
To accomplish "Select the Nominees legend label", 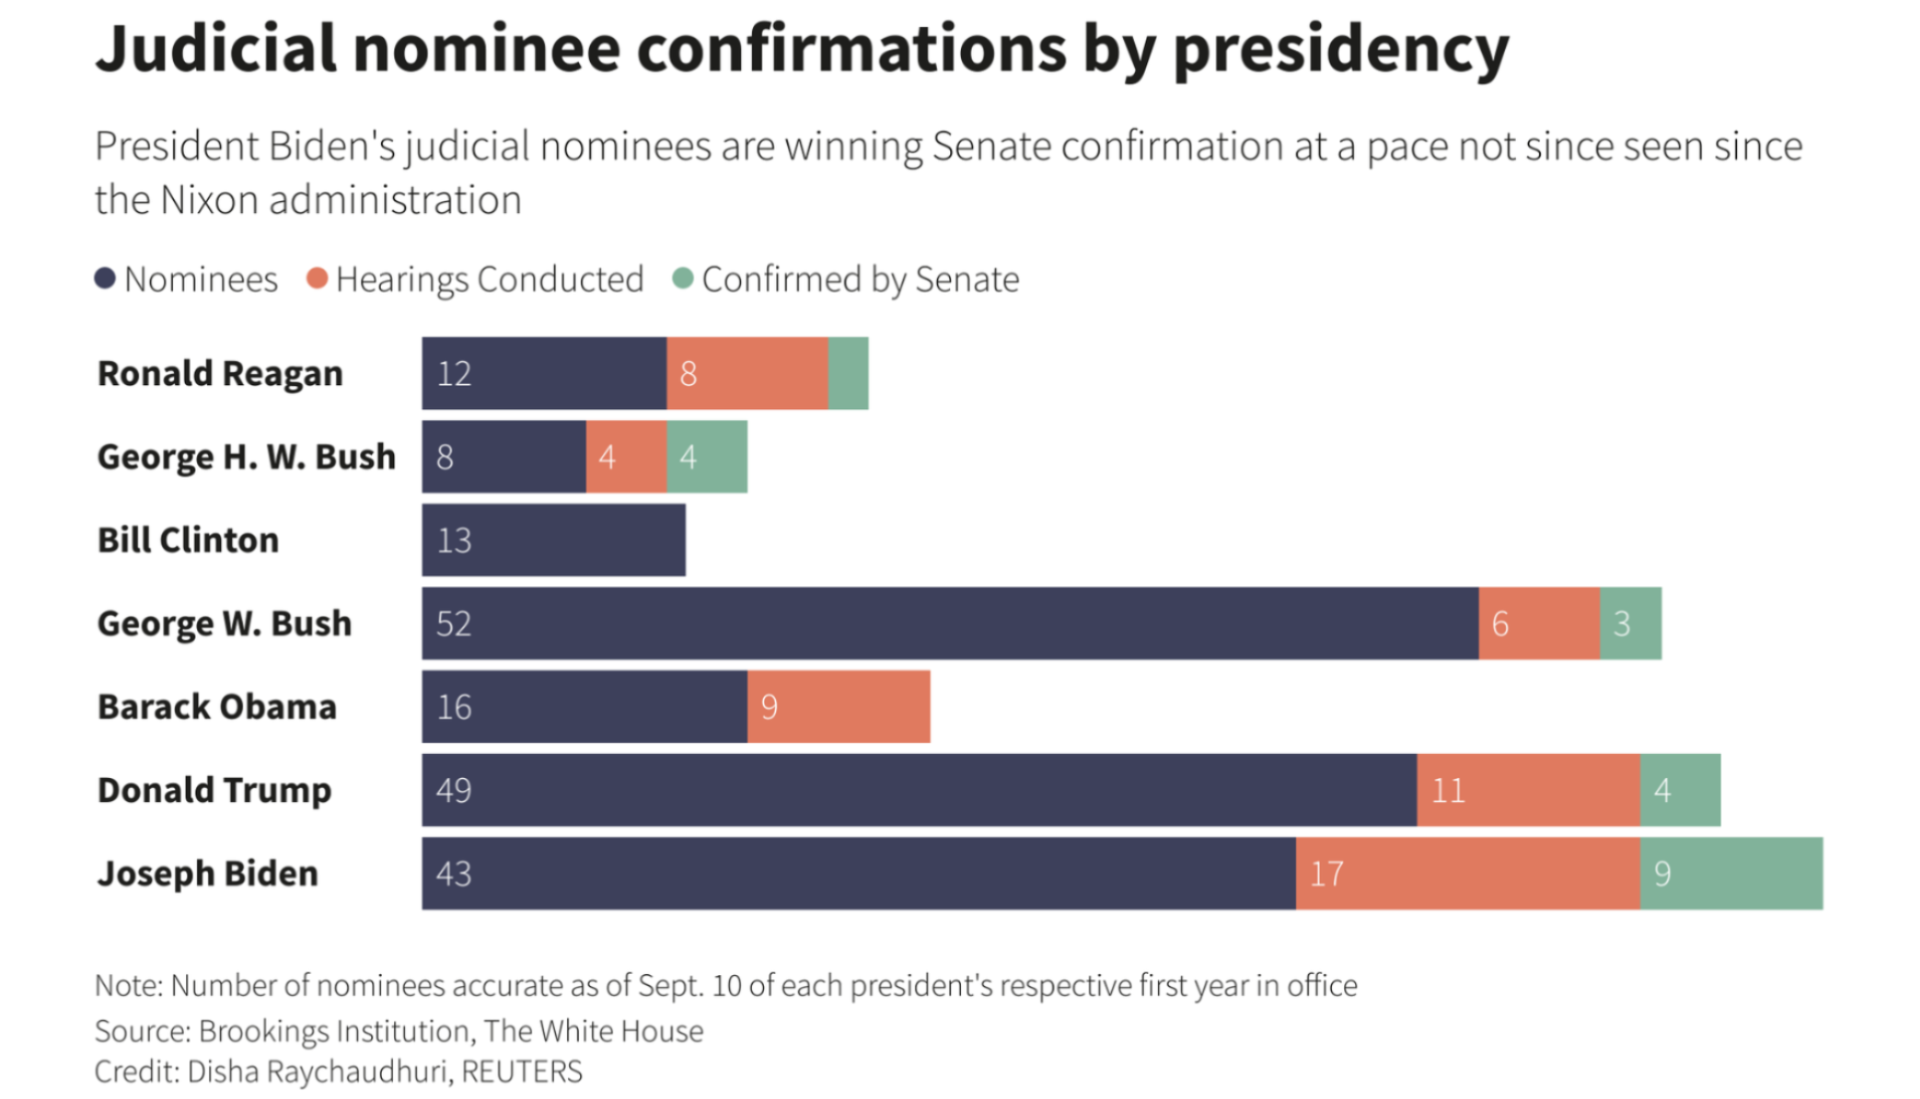I will 200,279.
